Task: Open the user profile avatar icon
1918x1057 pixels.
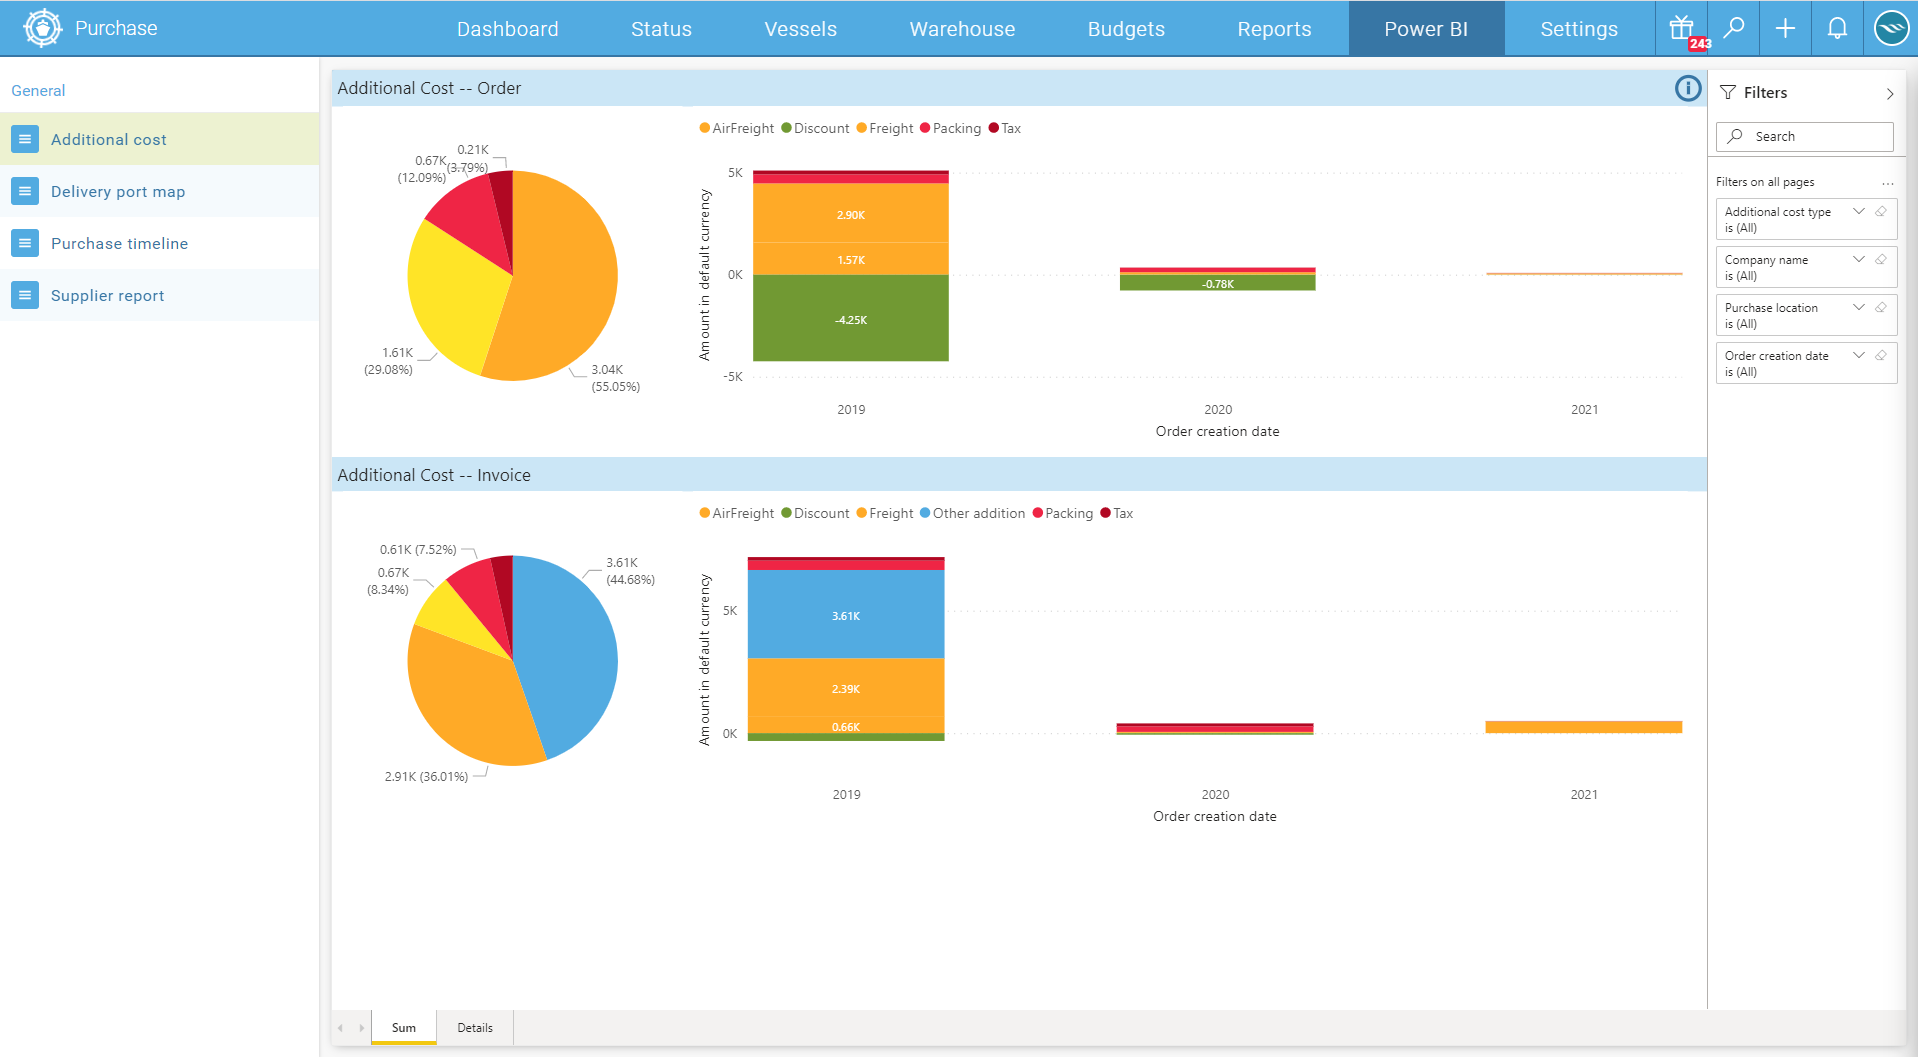Action: click(x=1890, y=29)
